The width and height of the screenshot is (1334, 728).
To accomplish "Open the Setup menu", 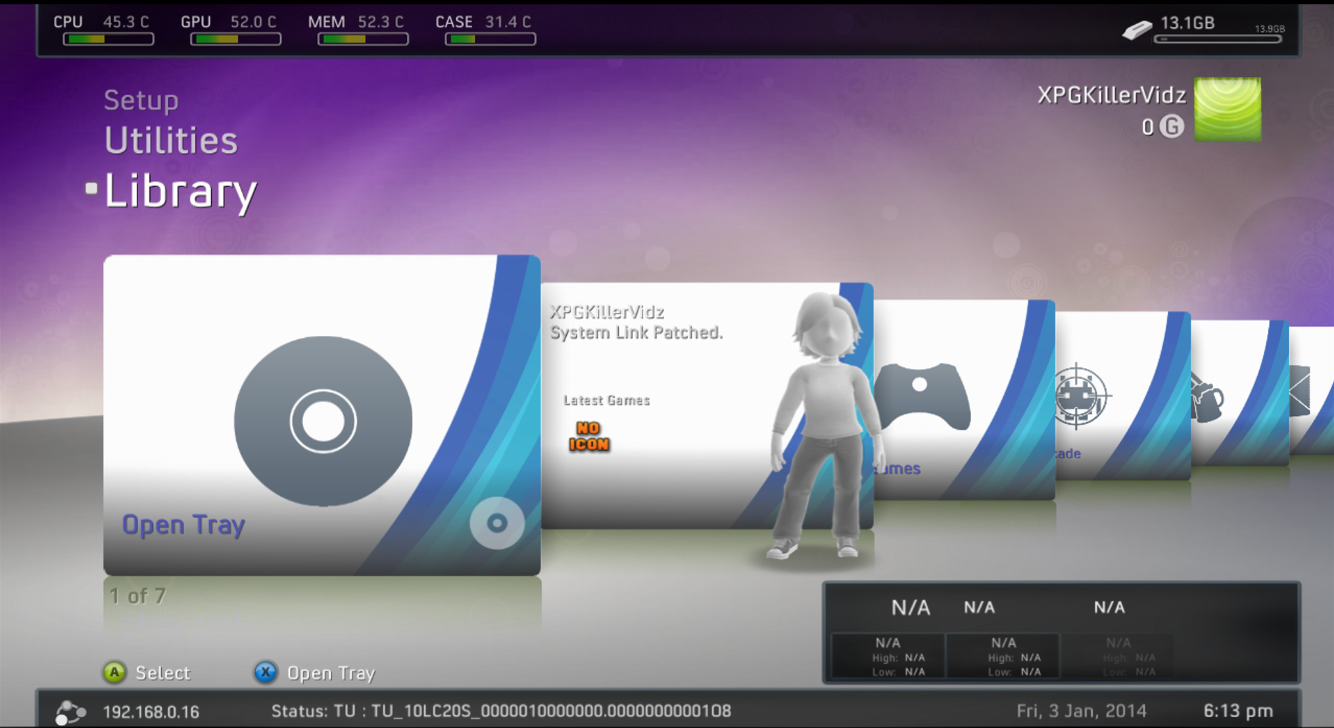I will point(141,100).
